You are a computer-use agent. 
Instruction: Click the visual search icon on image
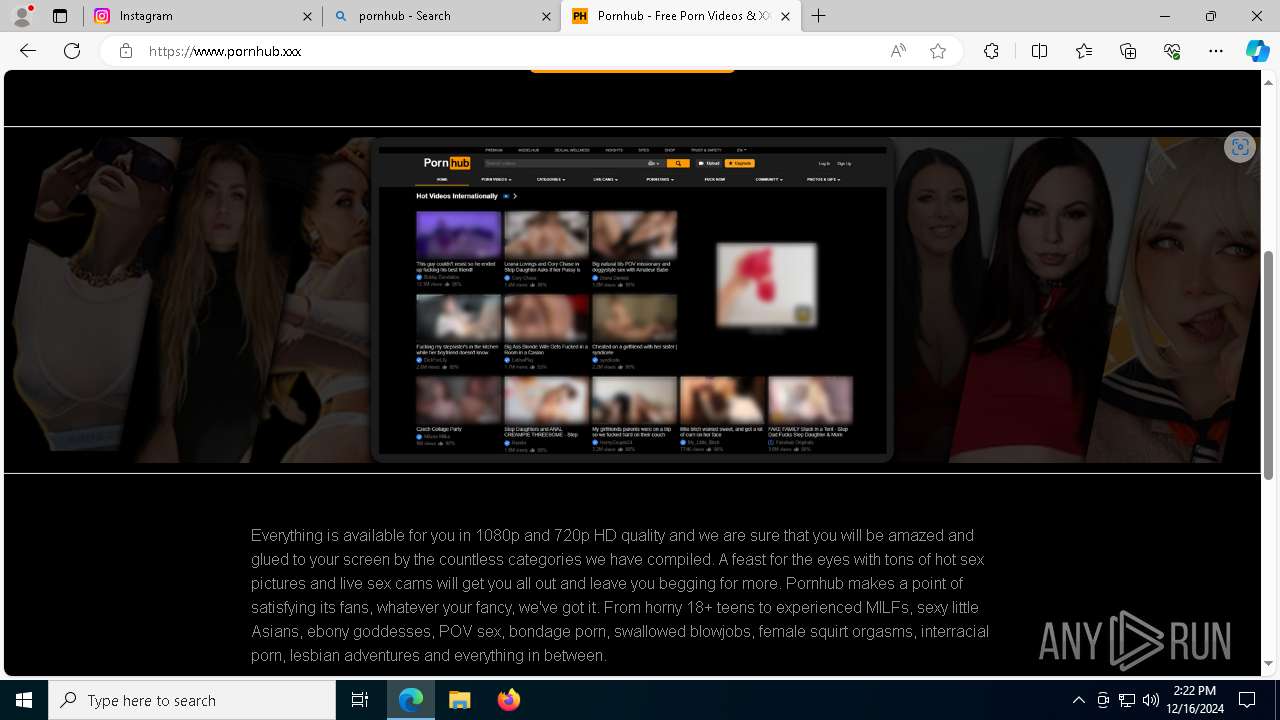click(1240, 147)
